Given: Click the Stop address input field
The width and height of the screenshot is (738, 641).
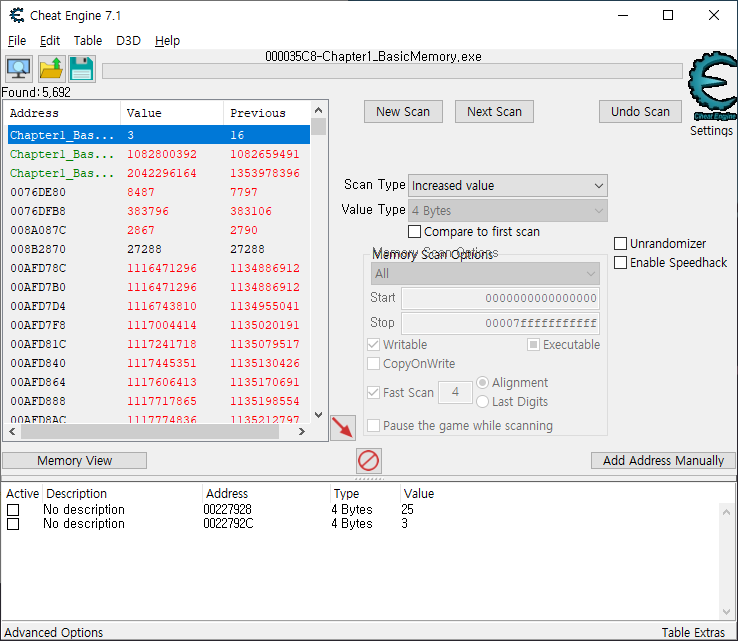Looking at the screenshot, I should click(x=500, y=323).
